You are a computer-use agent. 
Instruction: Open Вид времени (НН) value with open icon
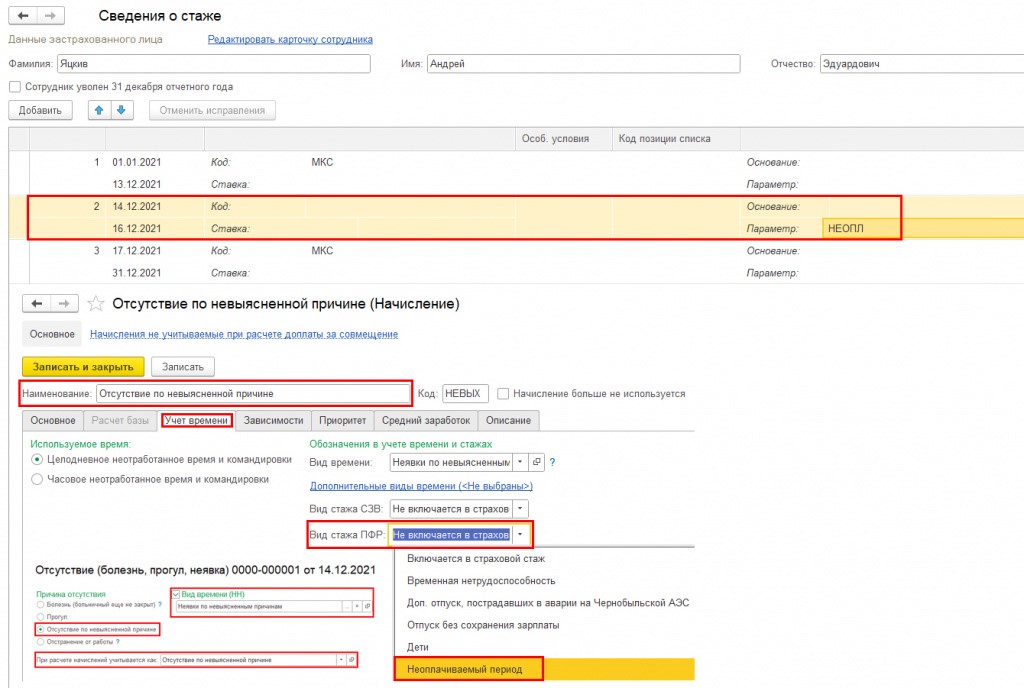(367, 606)
